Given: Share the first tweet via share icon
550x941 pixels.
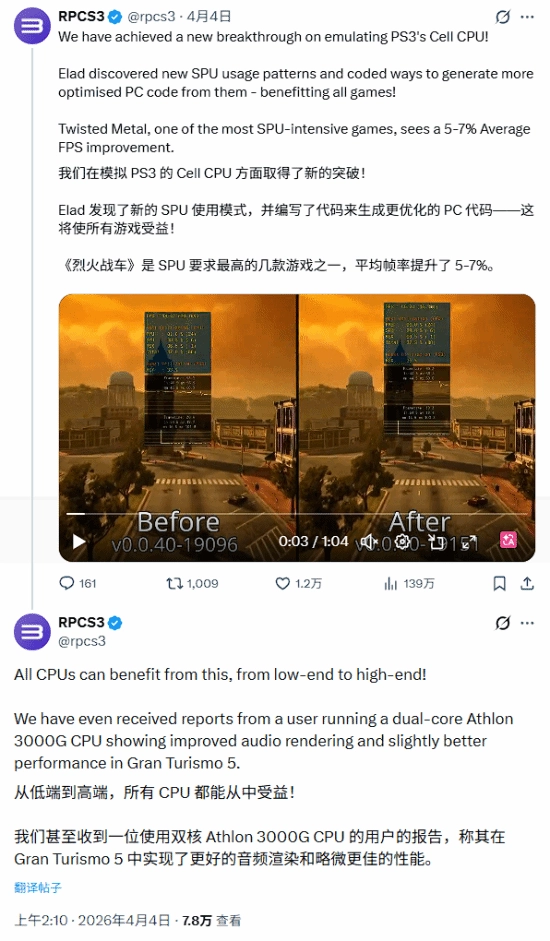Looking at the screenshot, I should click(x=527, y=583).
